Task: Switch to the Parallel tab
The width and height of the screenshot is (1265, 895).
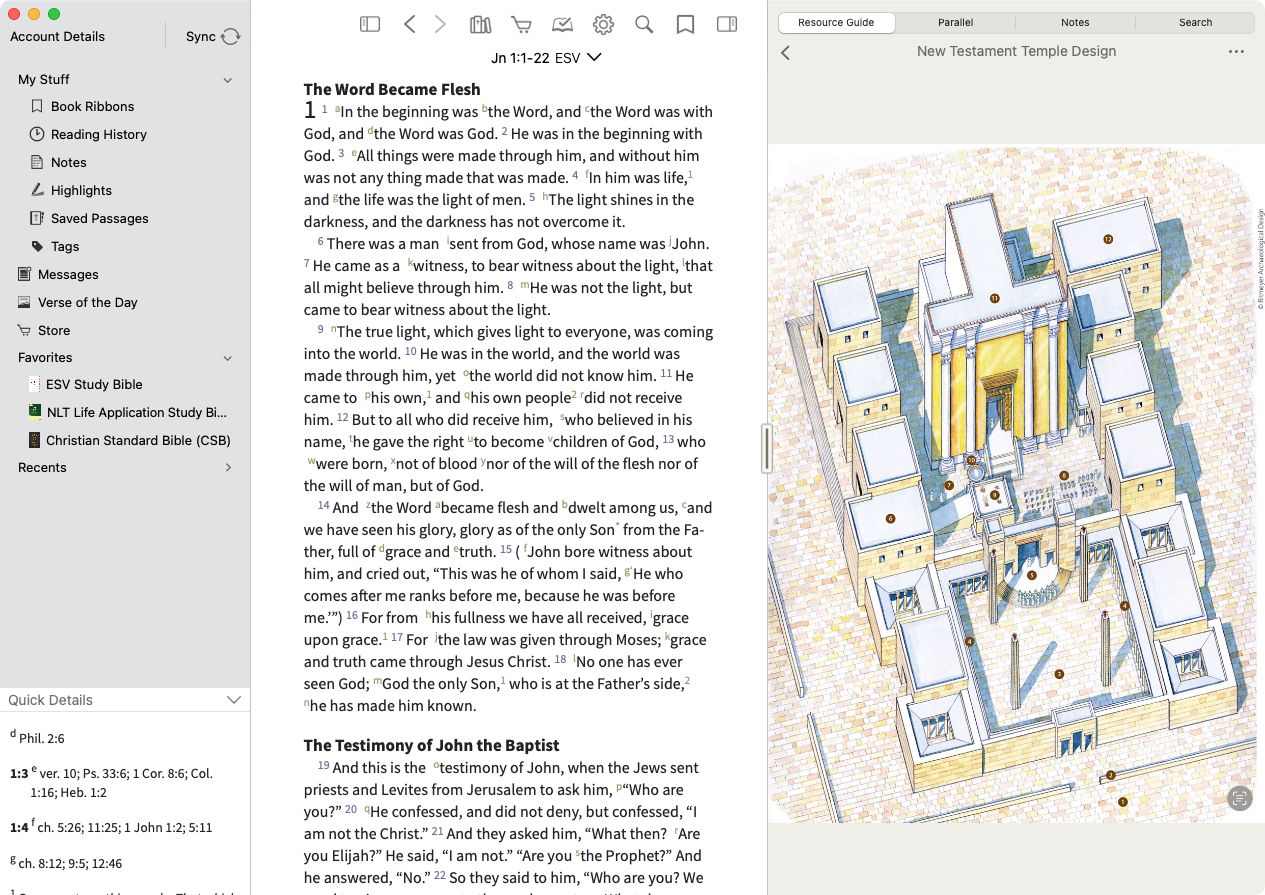Action: coord(956,22)
